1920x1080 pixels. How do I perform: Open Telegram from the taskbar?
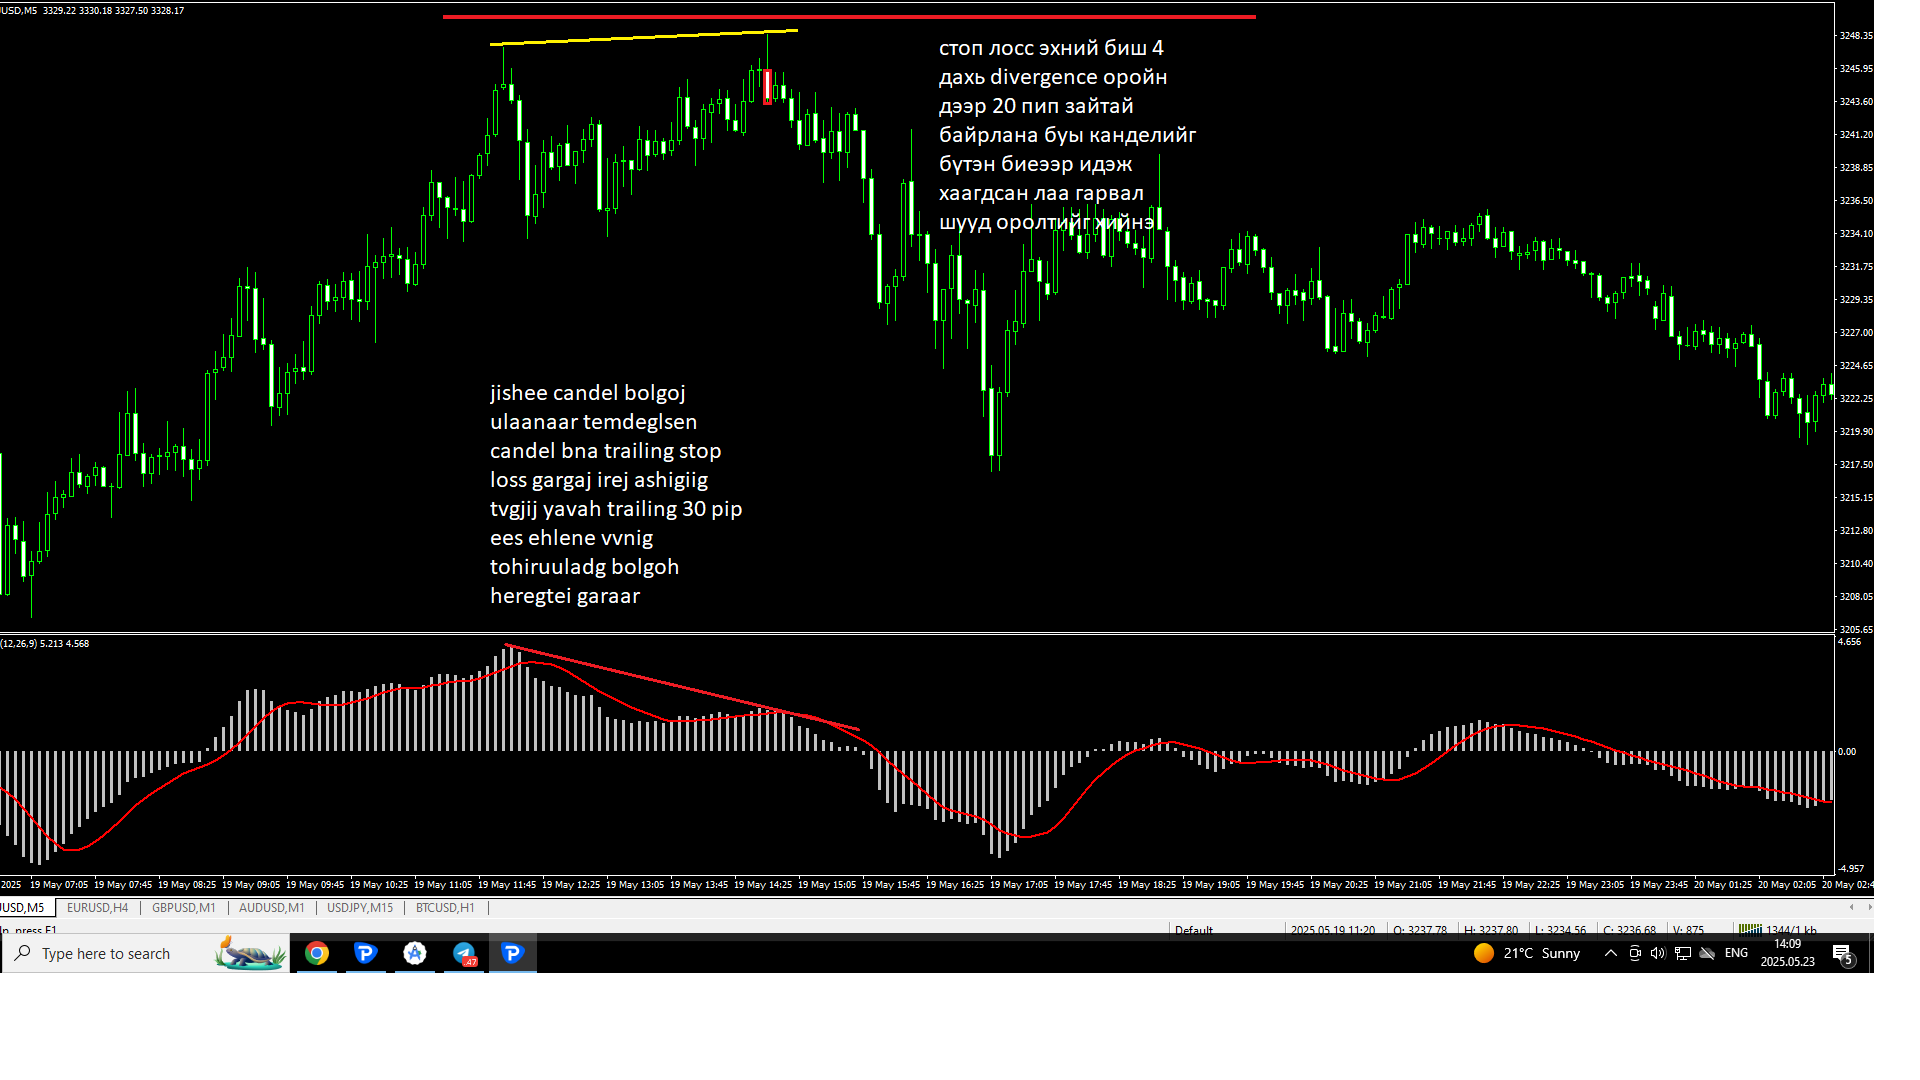coord(464,953)
